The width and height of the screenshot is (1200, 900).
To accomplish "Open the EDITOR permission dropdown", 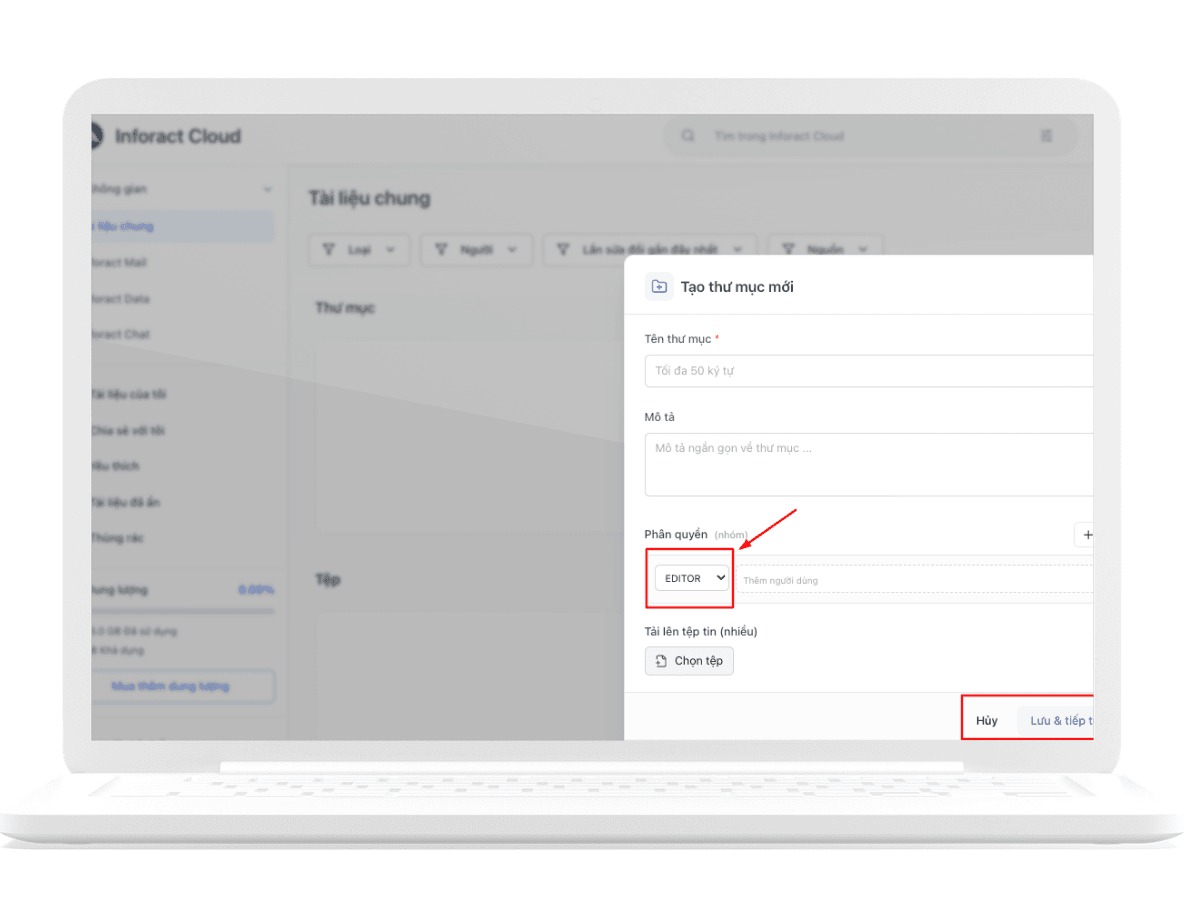I will 692,578.
